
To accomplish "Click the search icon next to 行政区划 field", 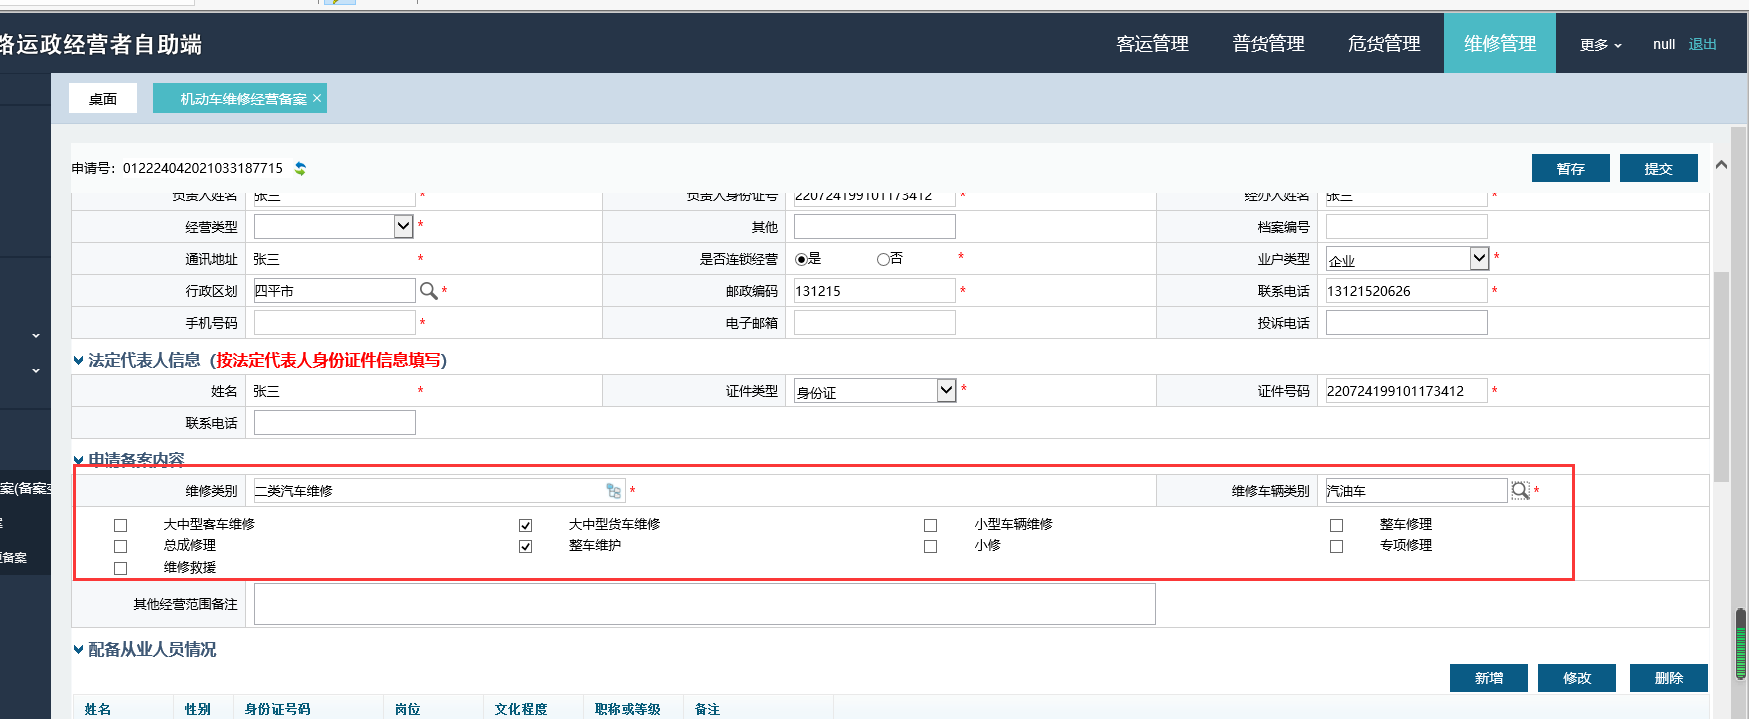I will coord(428,291).
